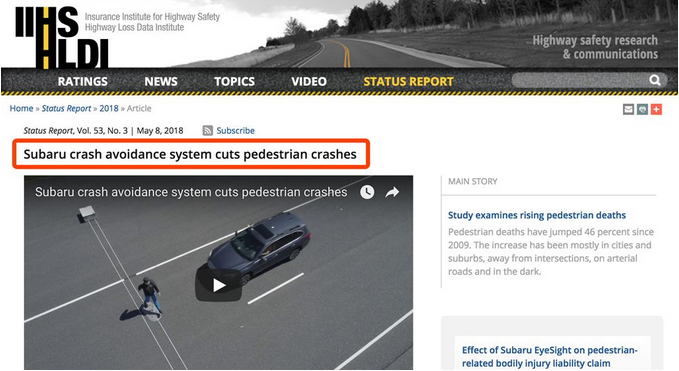
Task: Click article headline 'Subaru crash avoidance system cuts pedestrian crashes'
Action: pyautogui.click(x=190, y=154)
